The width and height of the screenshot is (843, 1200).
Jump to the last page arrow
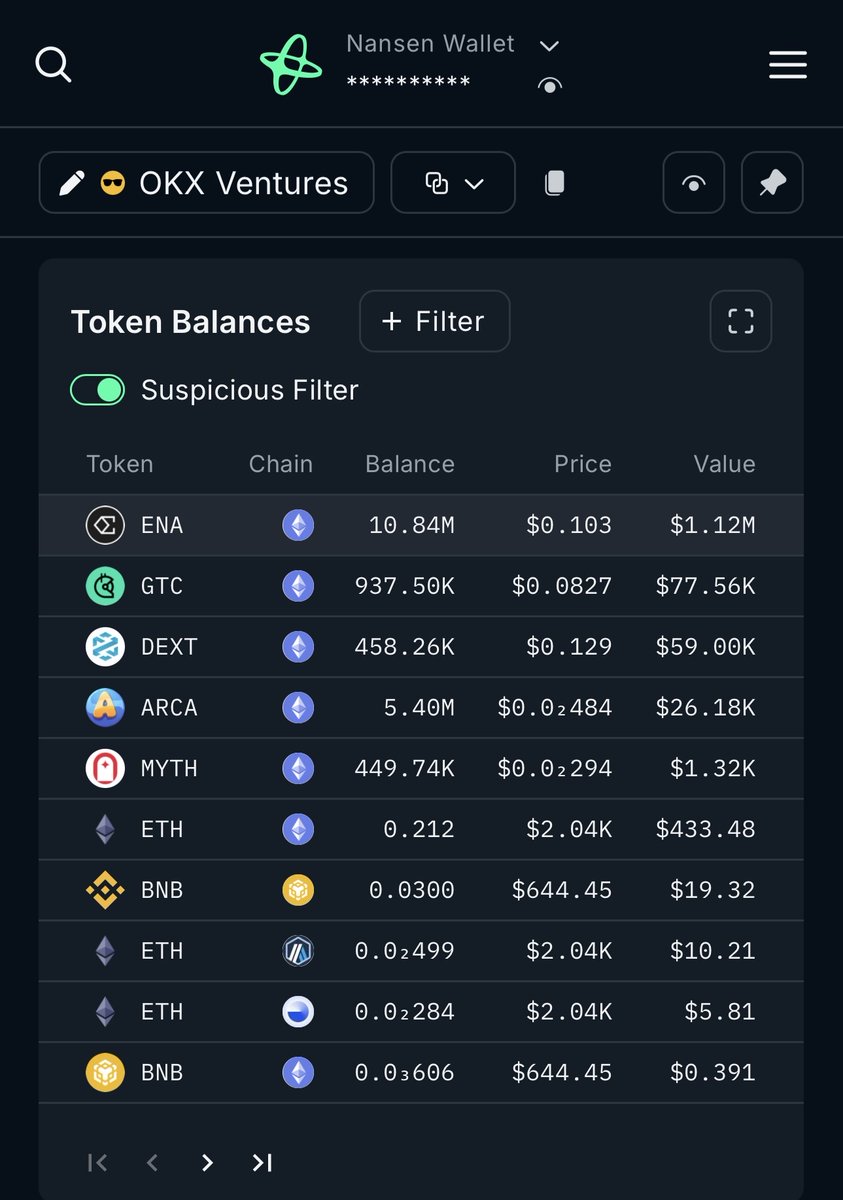click(262, 1162)
